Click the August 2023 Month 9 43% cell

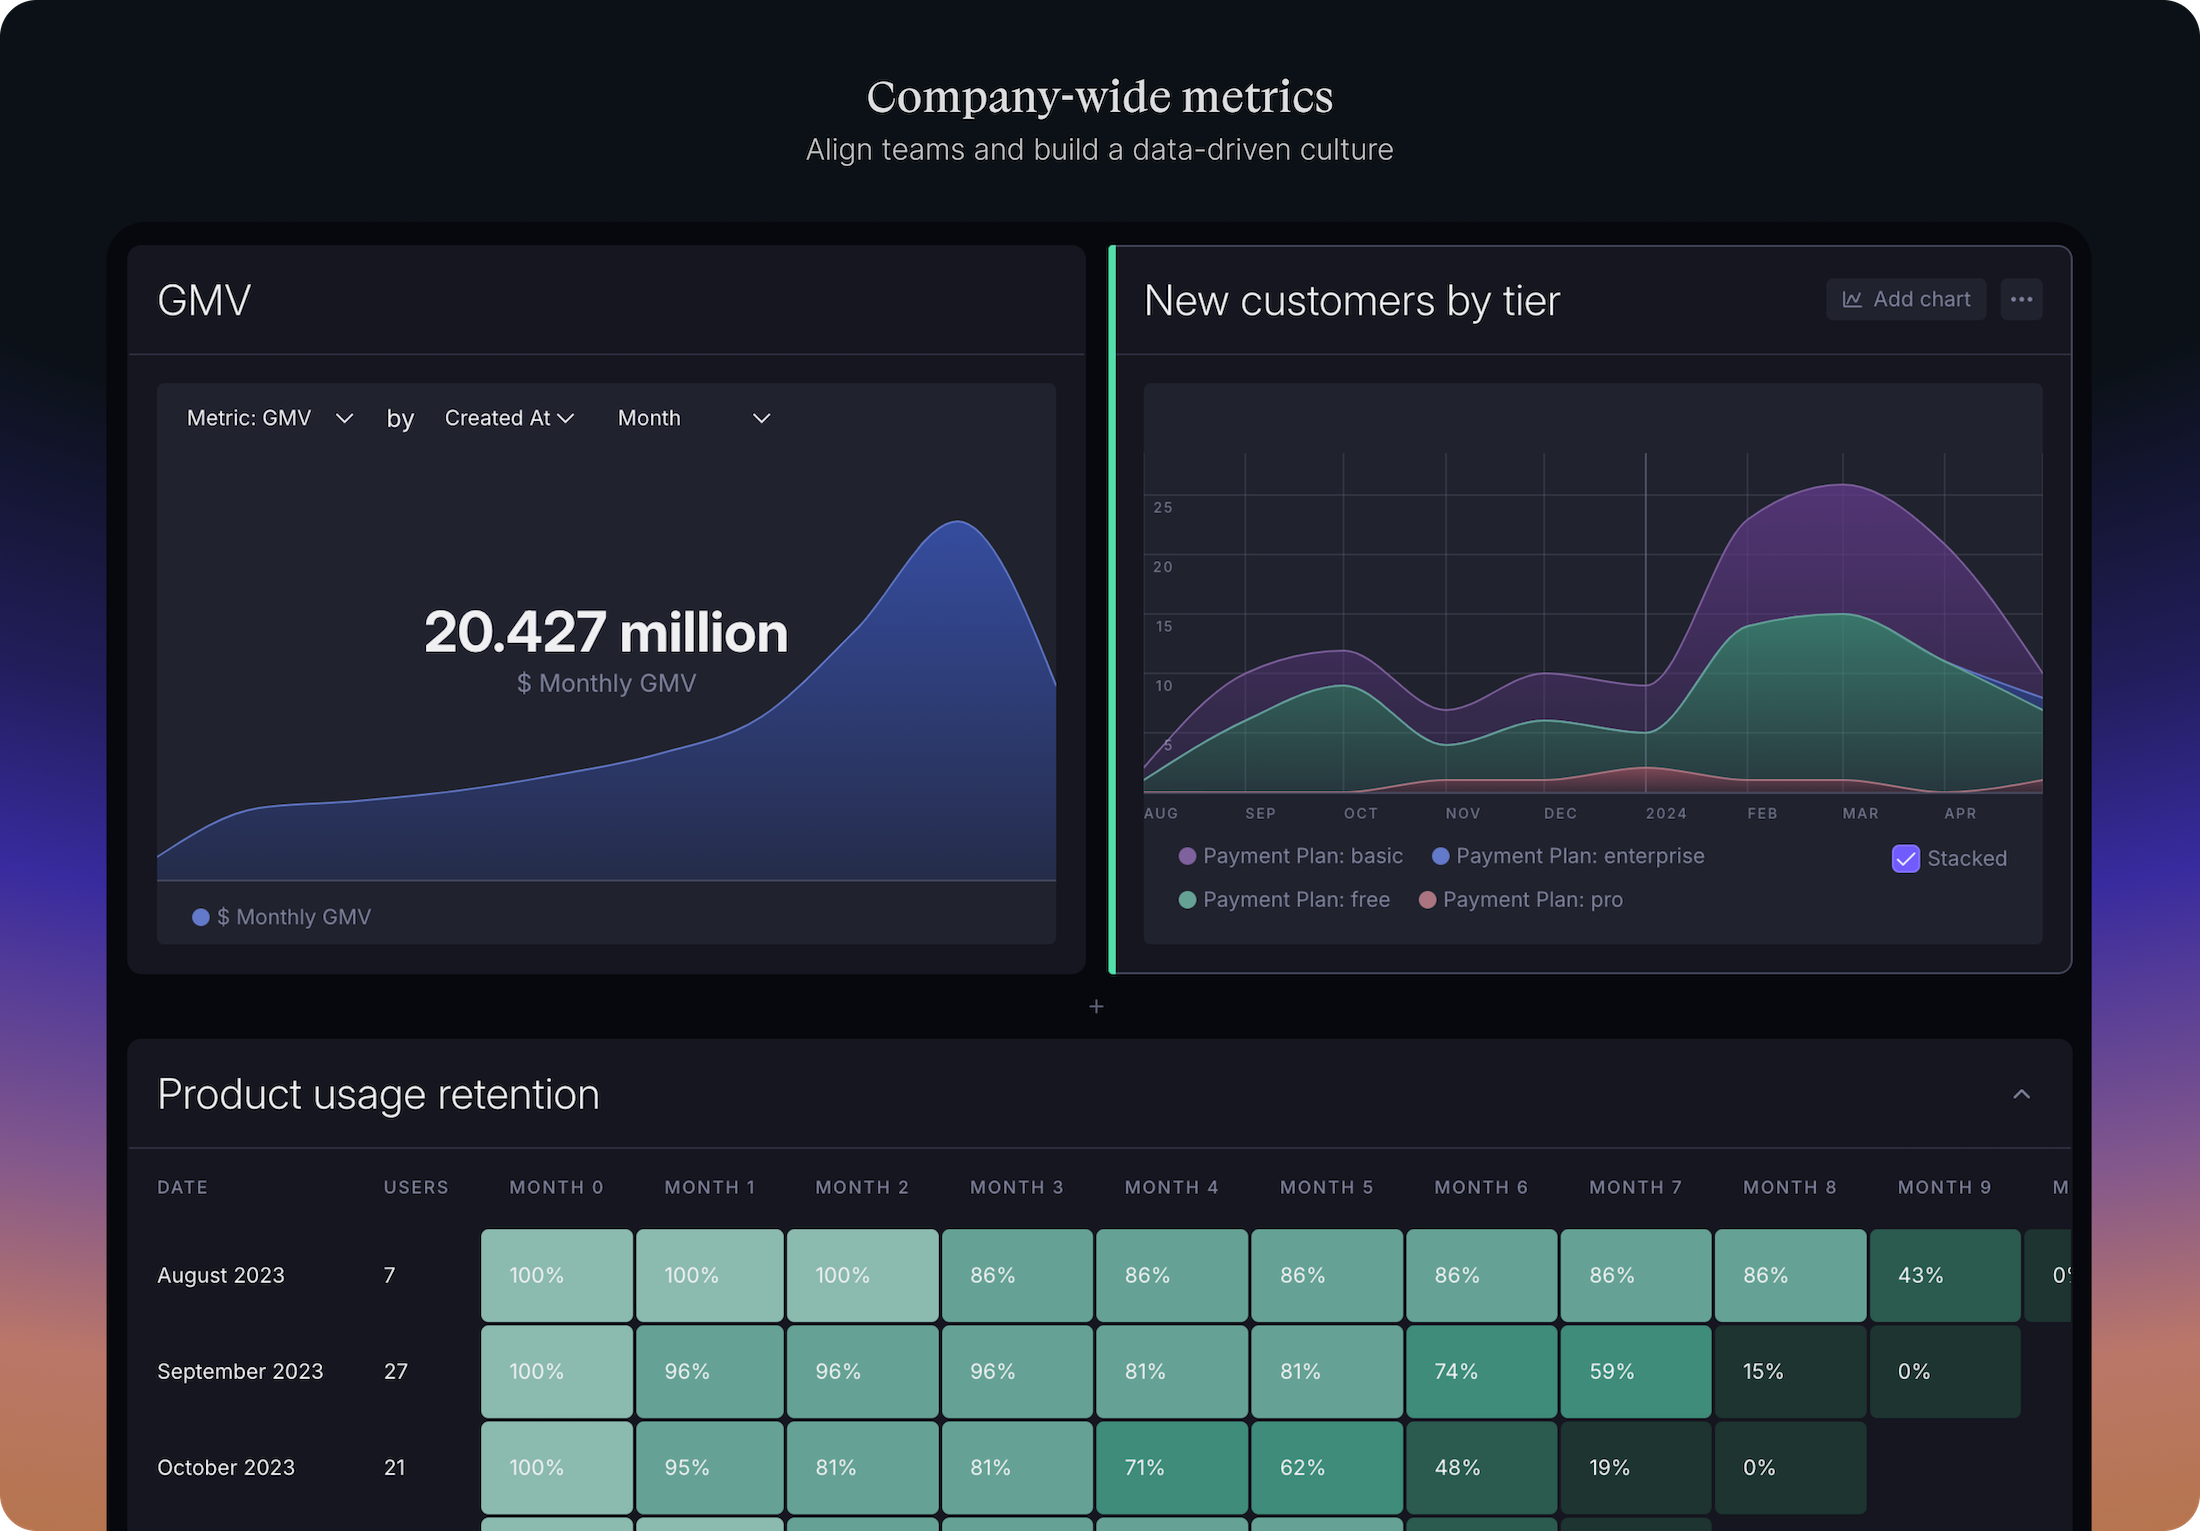pyautogui.click(x=1944, y=1275)
